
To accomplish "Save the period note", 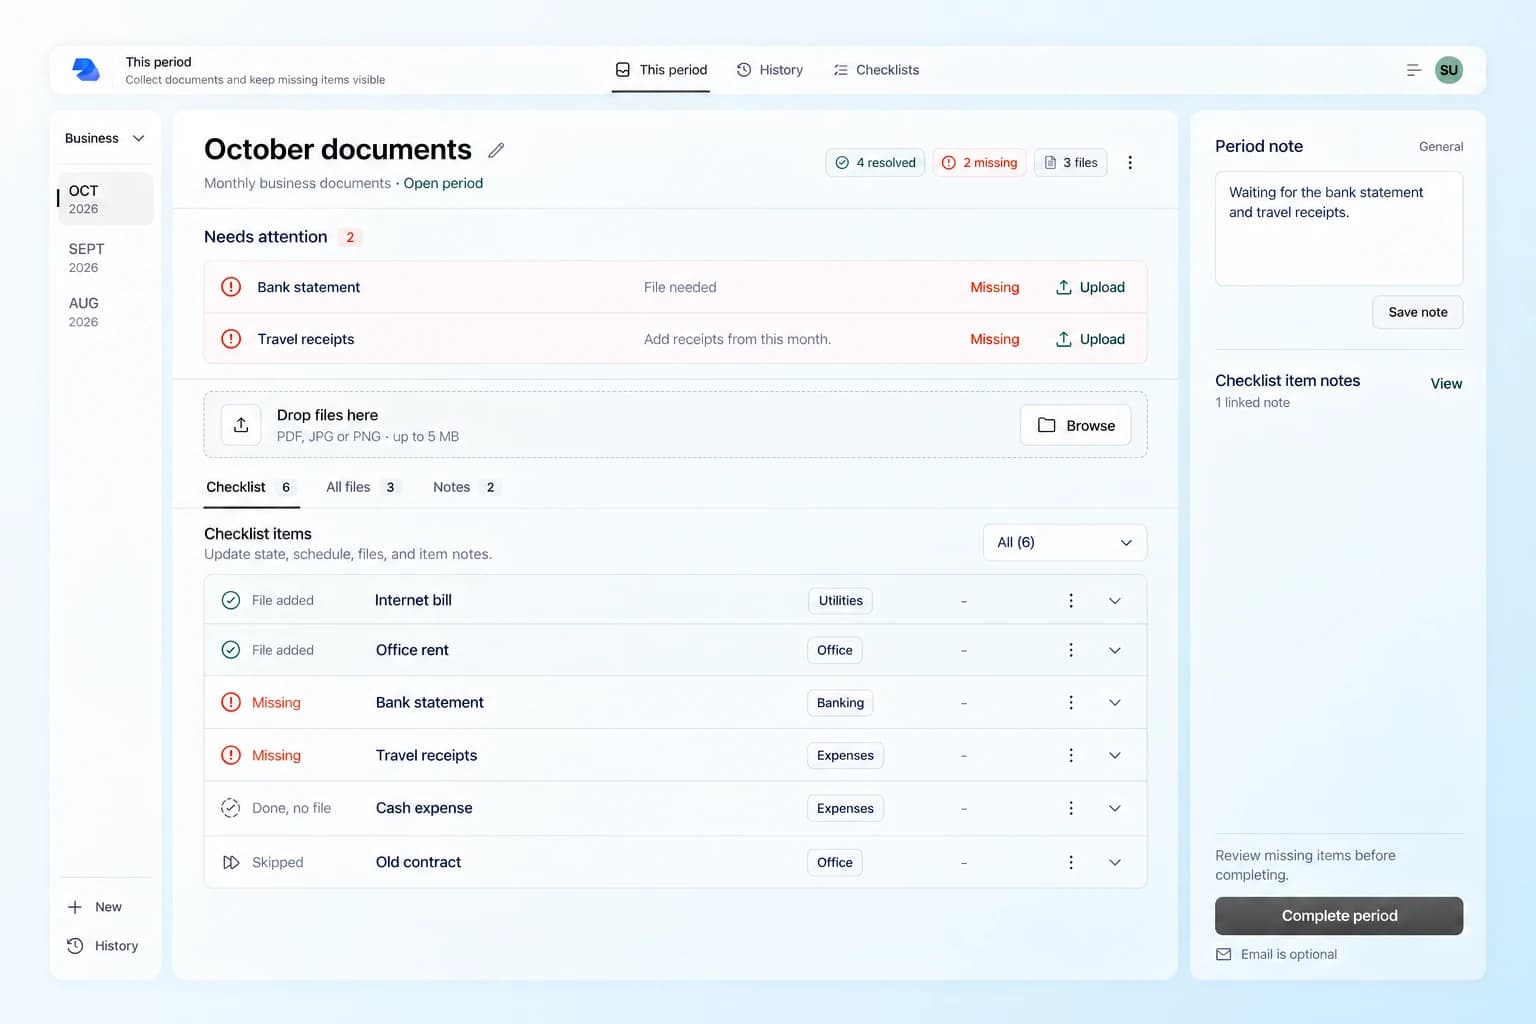I will (1418, 312).
